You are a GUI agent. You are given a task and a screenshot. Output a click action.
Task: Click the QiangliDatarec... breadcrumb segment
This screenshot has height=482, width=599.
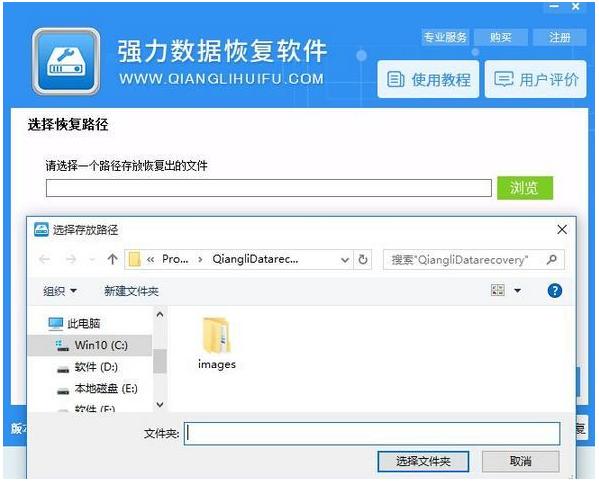pos(255,259)
